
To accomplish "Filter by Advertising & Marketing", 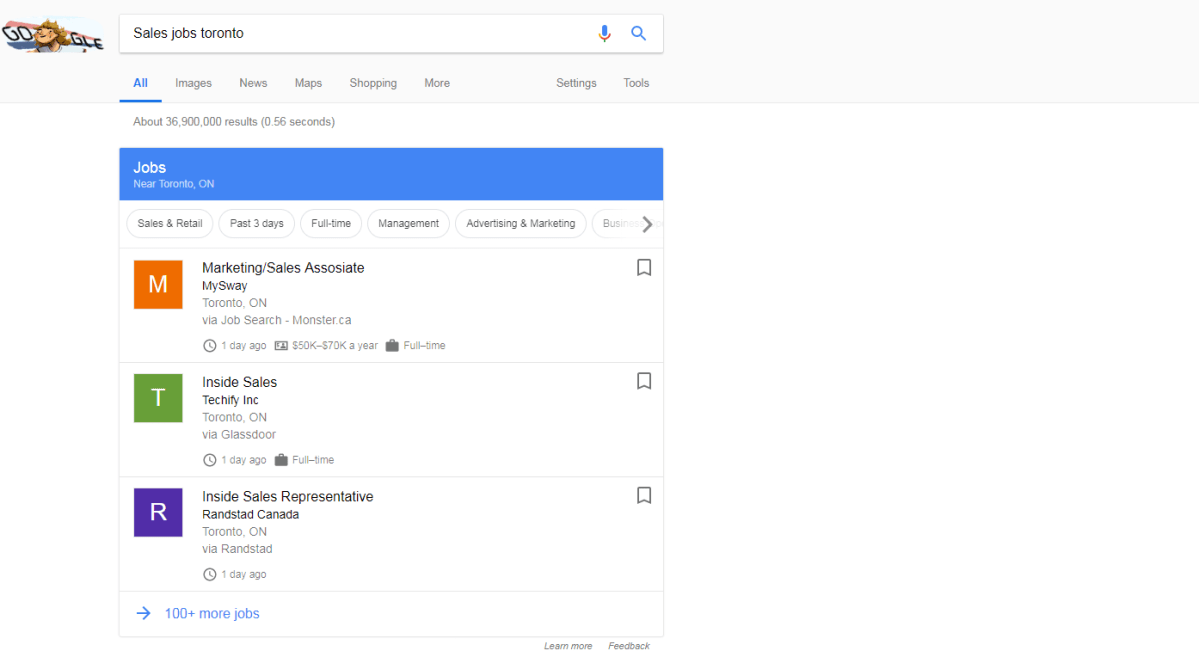I will 521,223.
